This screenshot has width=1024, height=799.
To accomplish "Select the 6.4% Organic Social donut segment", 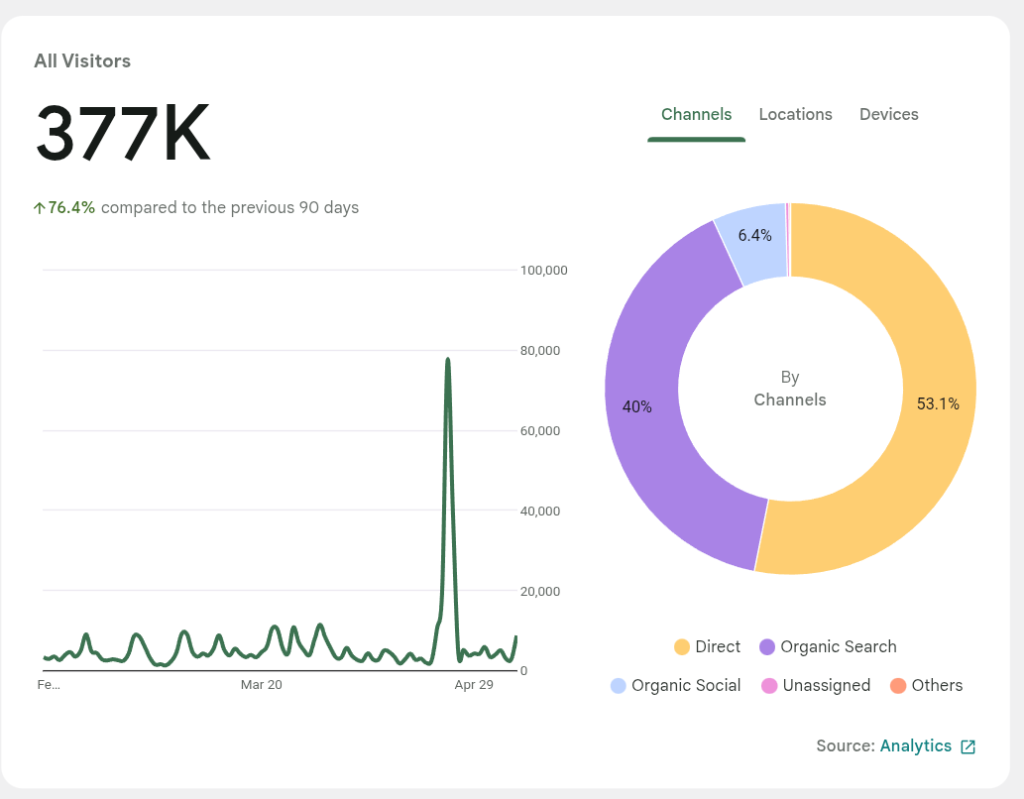I will coord(754,242).
